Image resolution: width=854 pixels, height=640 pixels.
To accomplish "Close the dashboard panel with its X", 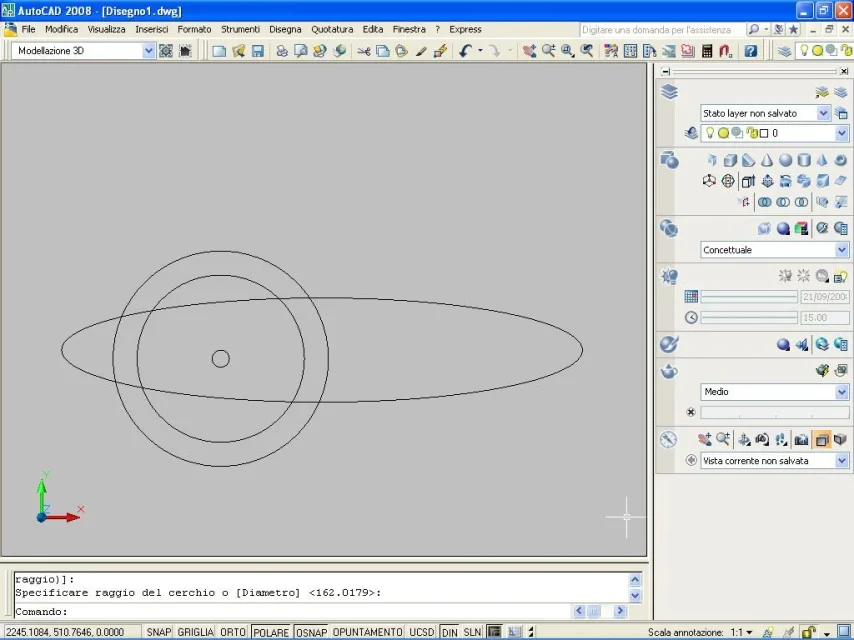I will coord(844,71).
